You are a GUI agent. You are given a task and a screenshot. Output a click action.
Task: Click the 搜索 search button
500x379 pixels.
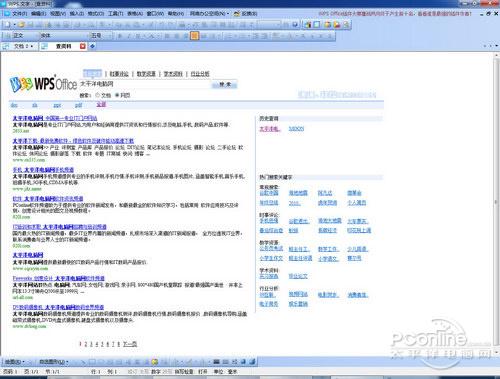click(224, 85)
